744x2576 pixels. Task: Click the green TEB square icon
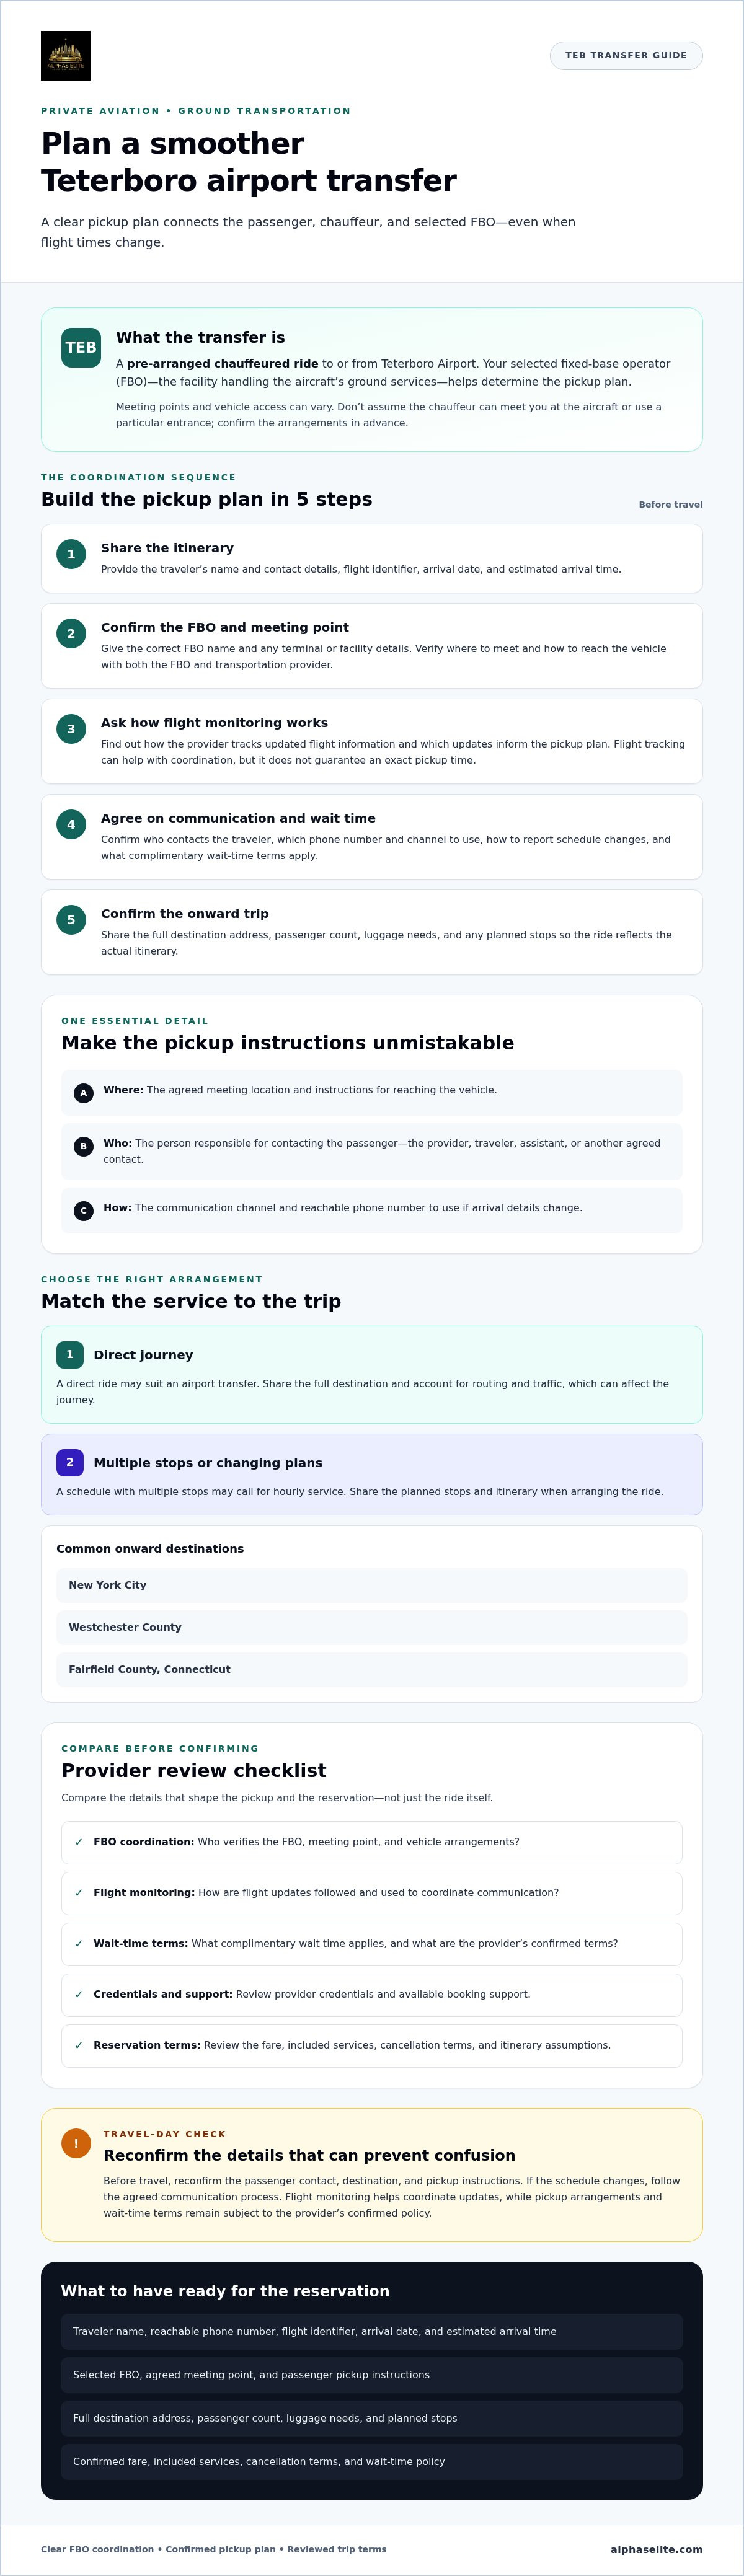[x=81, y=348]
